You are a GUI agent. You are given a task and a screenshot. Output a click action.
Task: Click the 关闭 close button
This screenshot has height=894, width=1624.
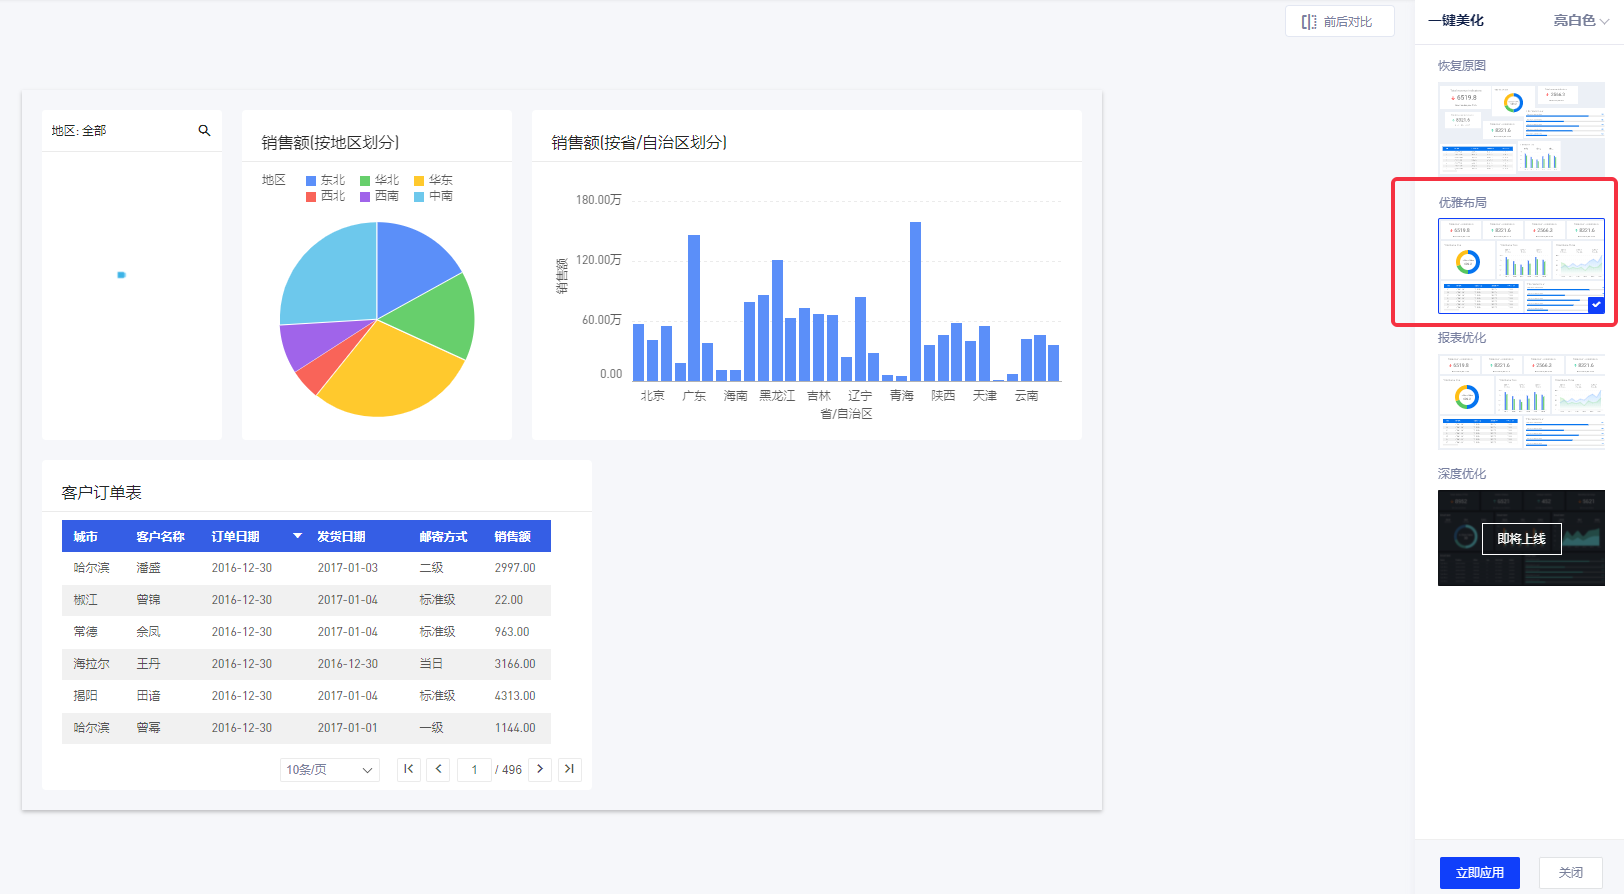[x=1570, y=873]
